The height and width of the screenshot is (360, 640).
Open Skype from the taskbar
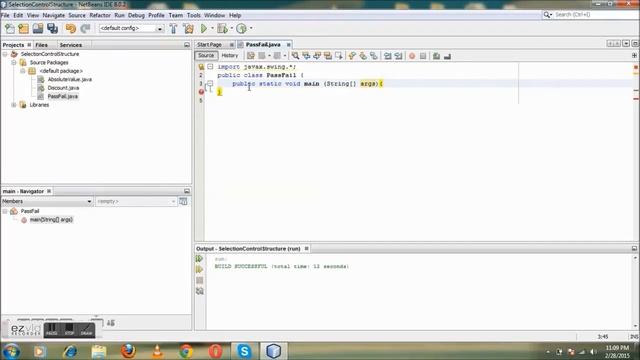click(x=244, y=351)
